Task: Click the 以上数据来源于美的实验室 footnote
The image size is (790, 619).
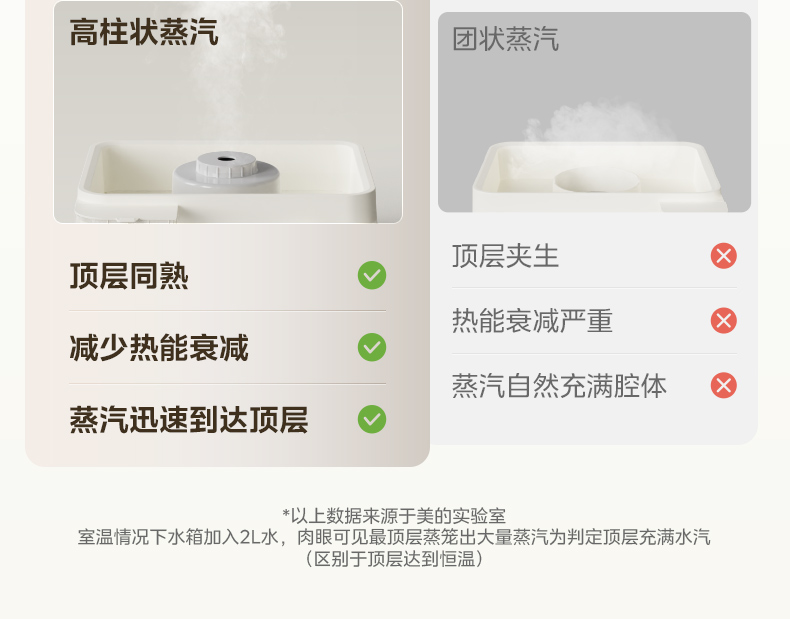Action: pos(394,516)
